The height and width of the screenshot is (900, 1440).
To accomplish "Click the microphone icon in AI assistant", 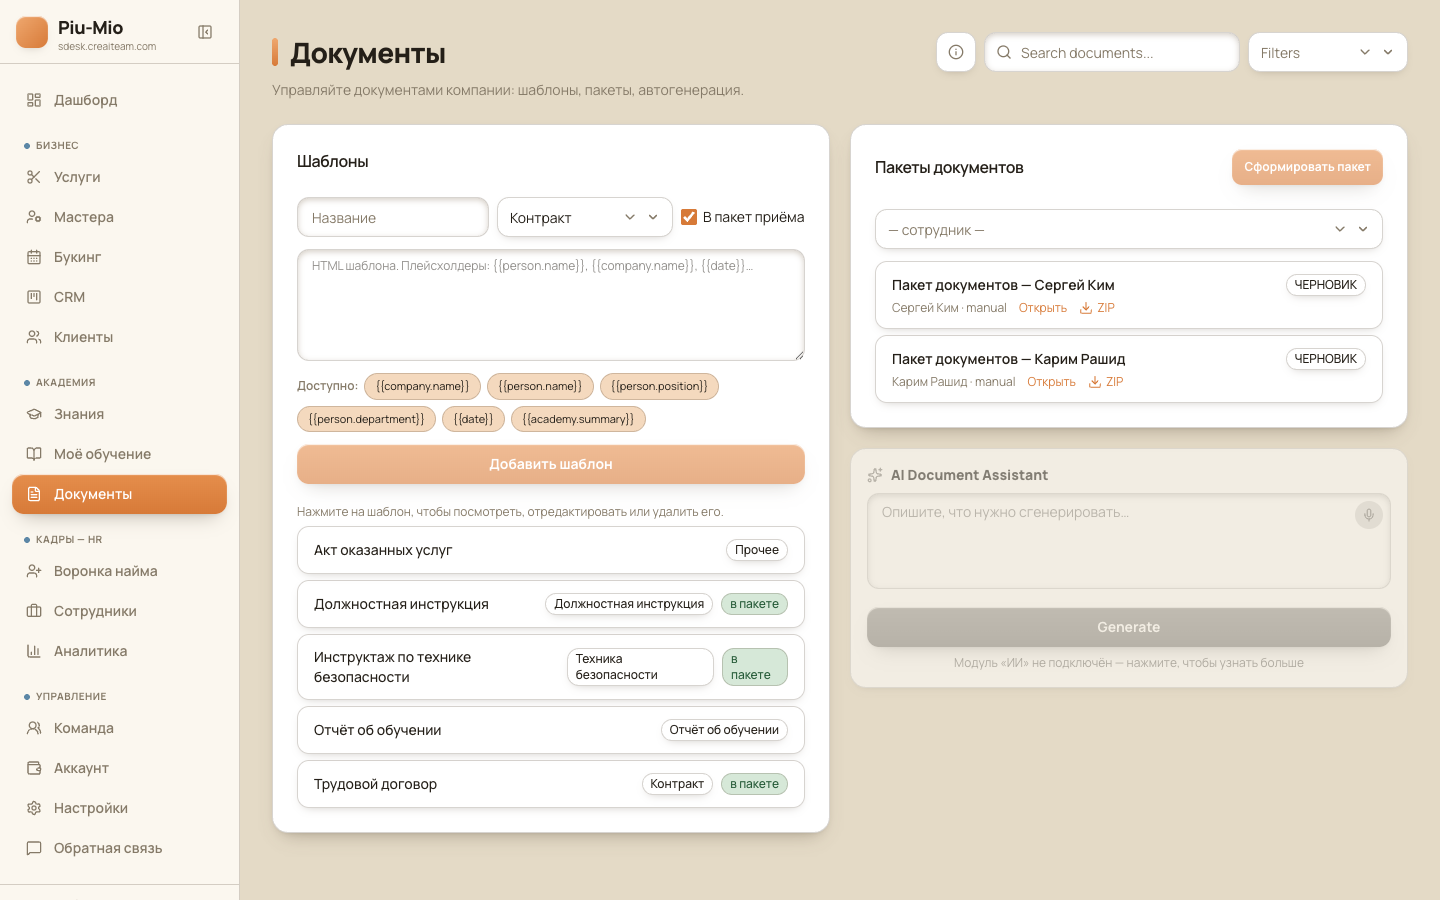I will point(1369,514).
